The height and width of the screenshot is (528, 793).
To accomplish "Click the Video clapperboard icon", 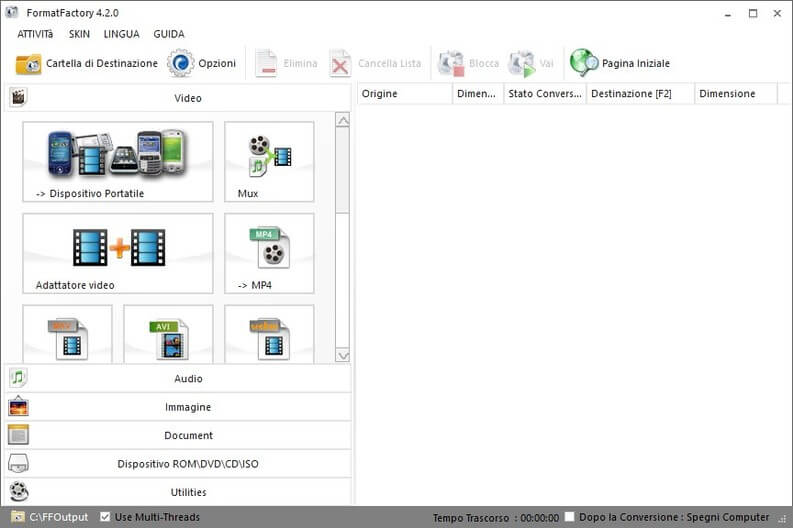I will [x=18, y=97].
